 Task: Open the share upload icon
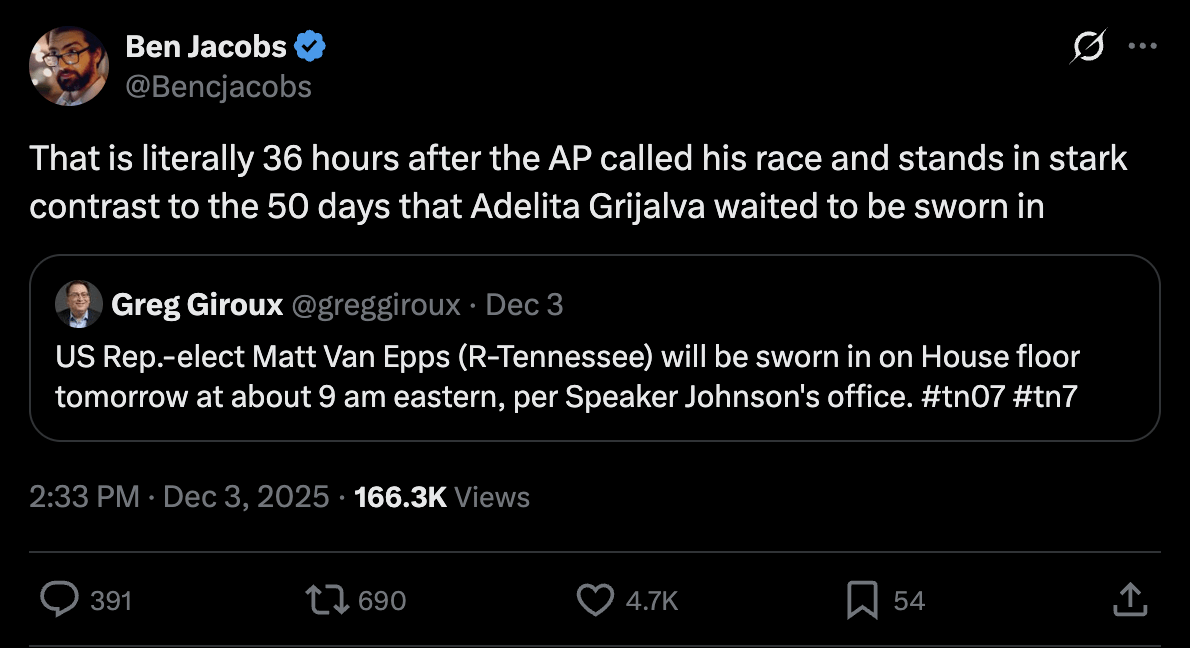1128,599
